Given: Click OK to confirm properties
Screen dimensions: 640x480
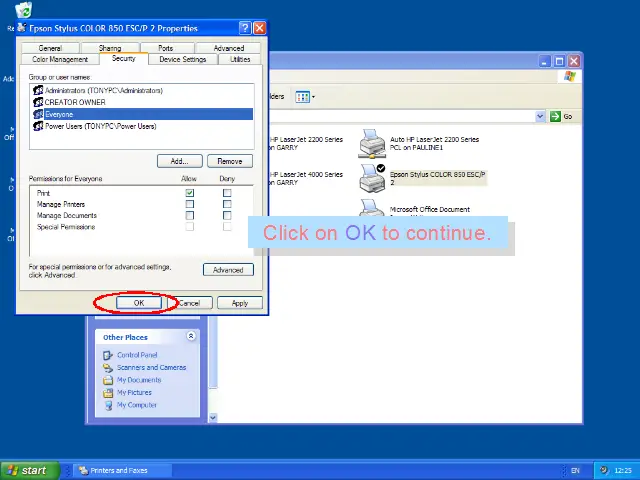Looking at the screenshot, I should tap(139, 303).
